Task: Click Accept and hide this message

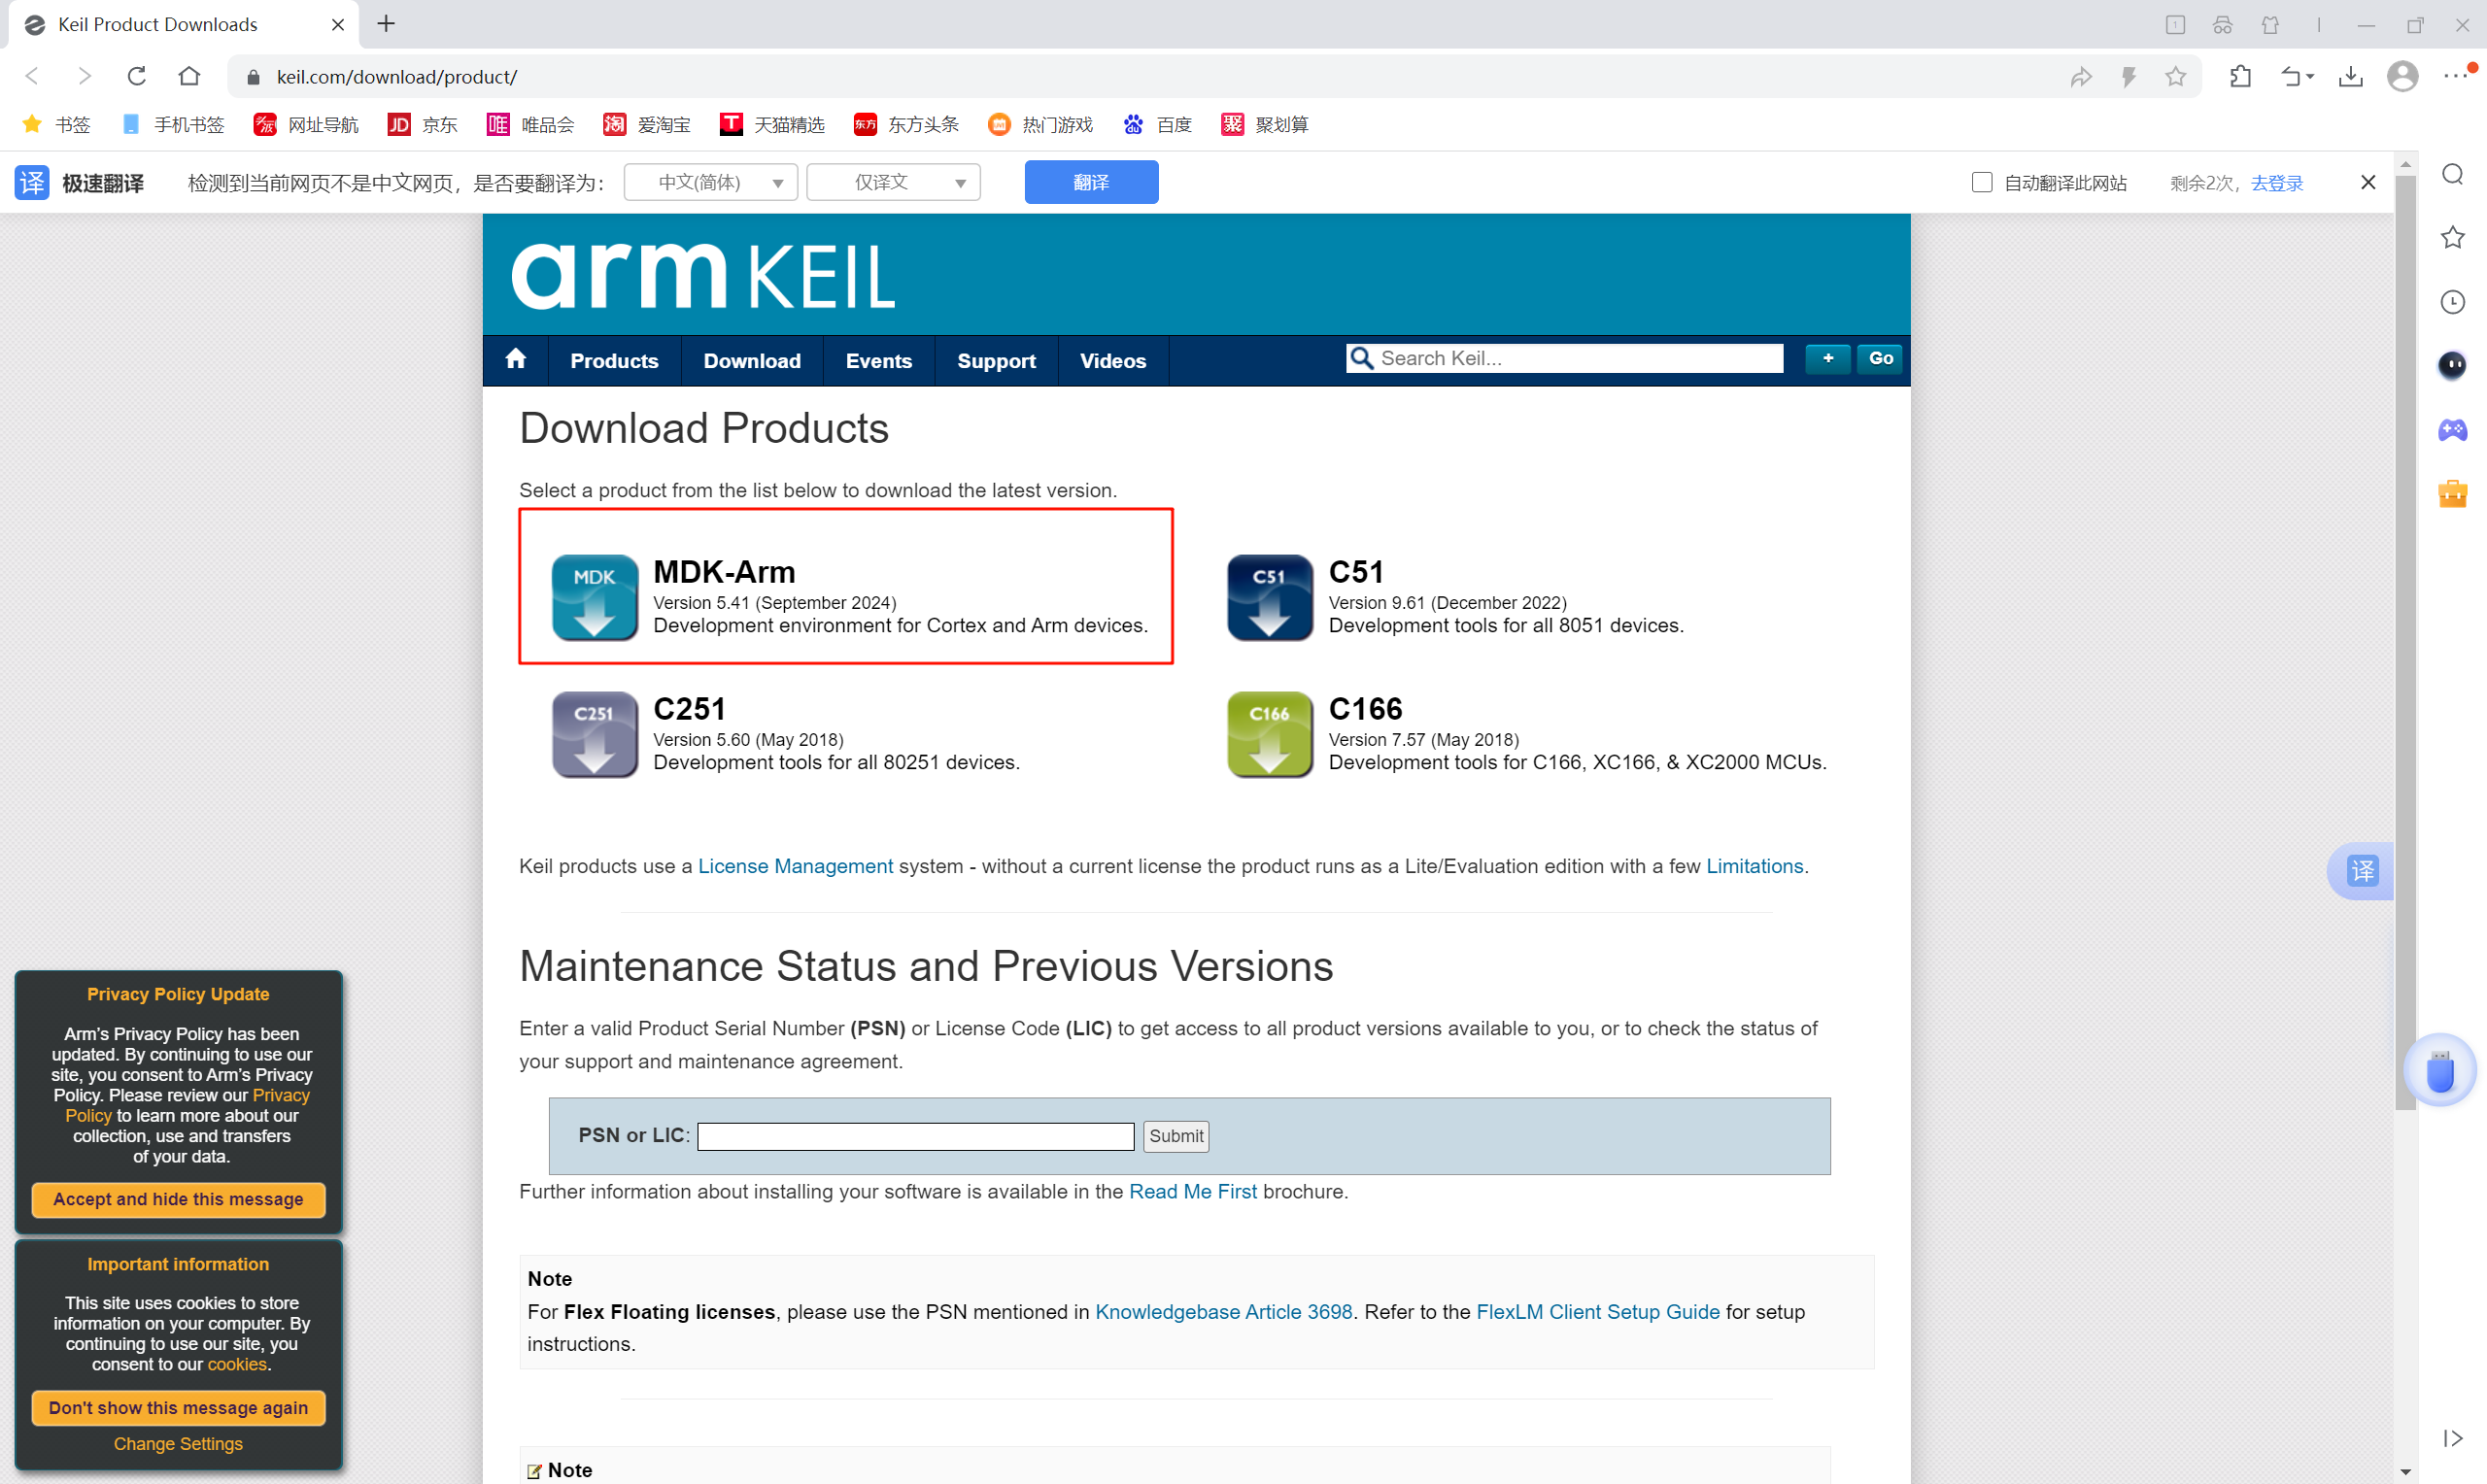Action: pyautogui.click(x=178, y=1199)
